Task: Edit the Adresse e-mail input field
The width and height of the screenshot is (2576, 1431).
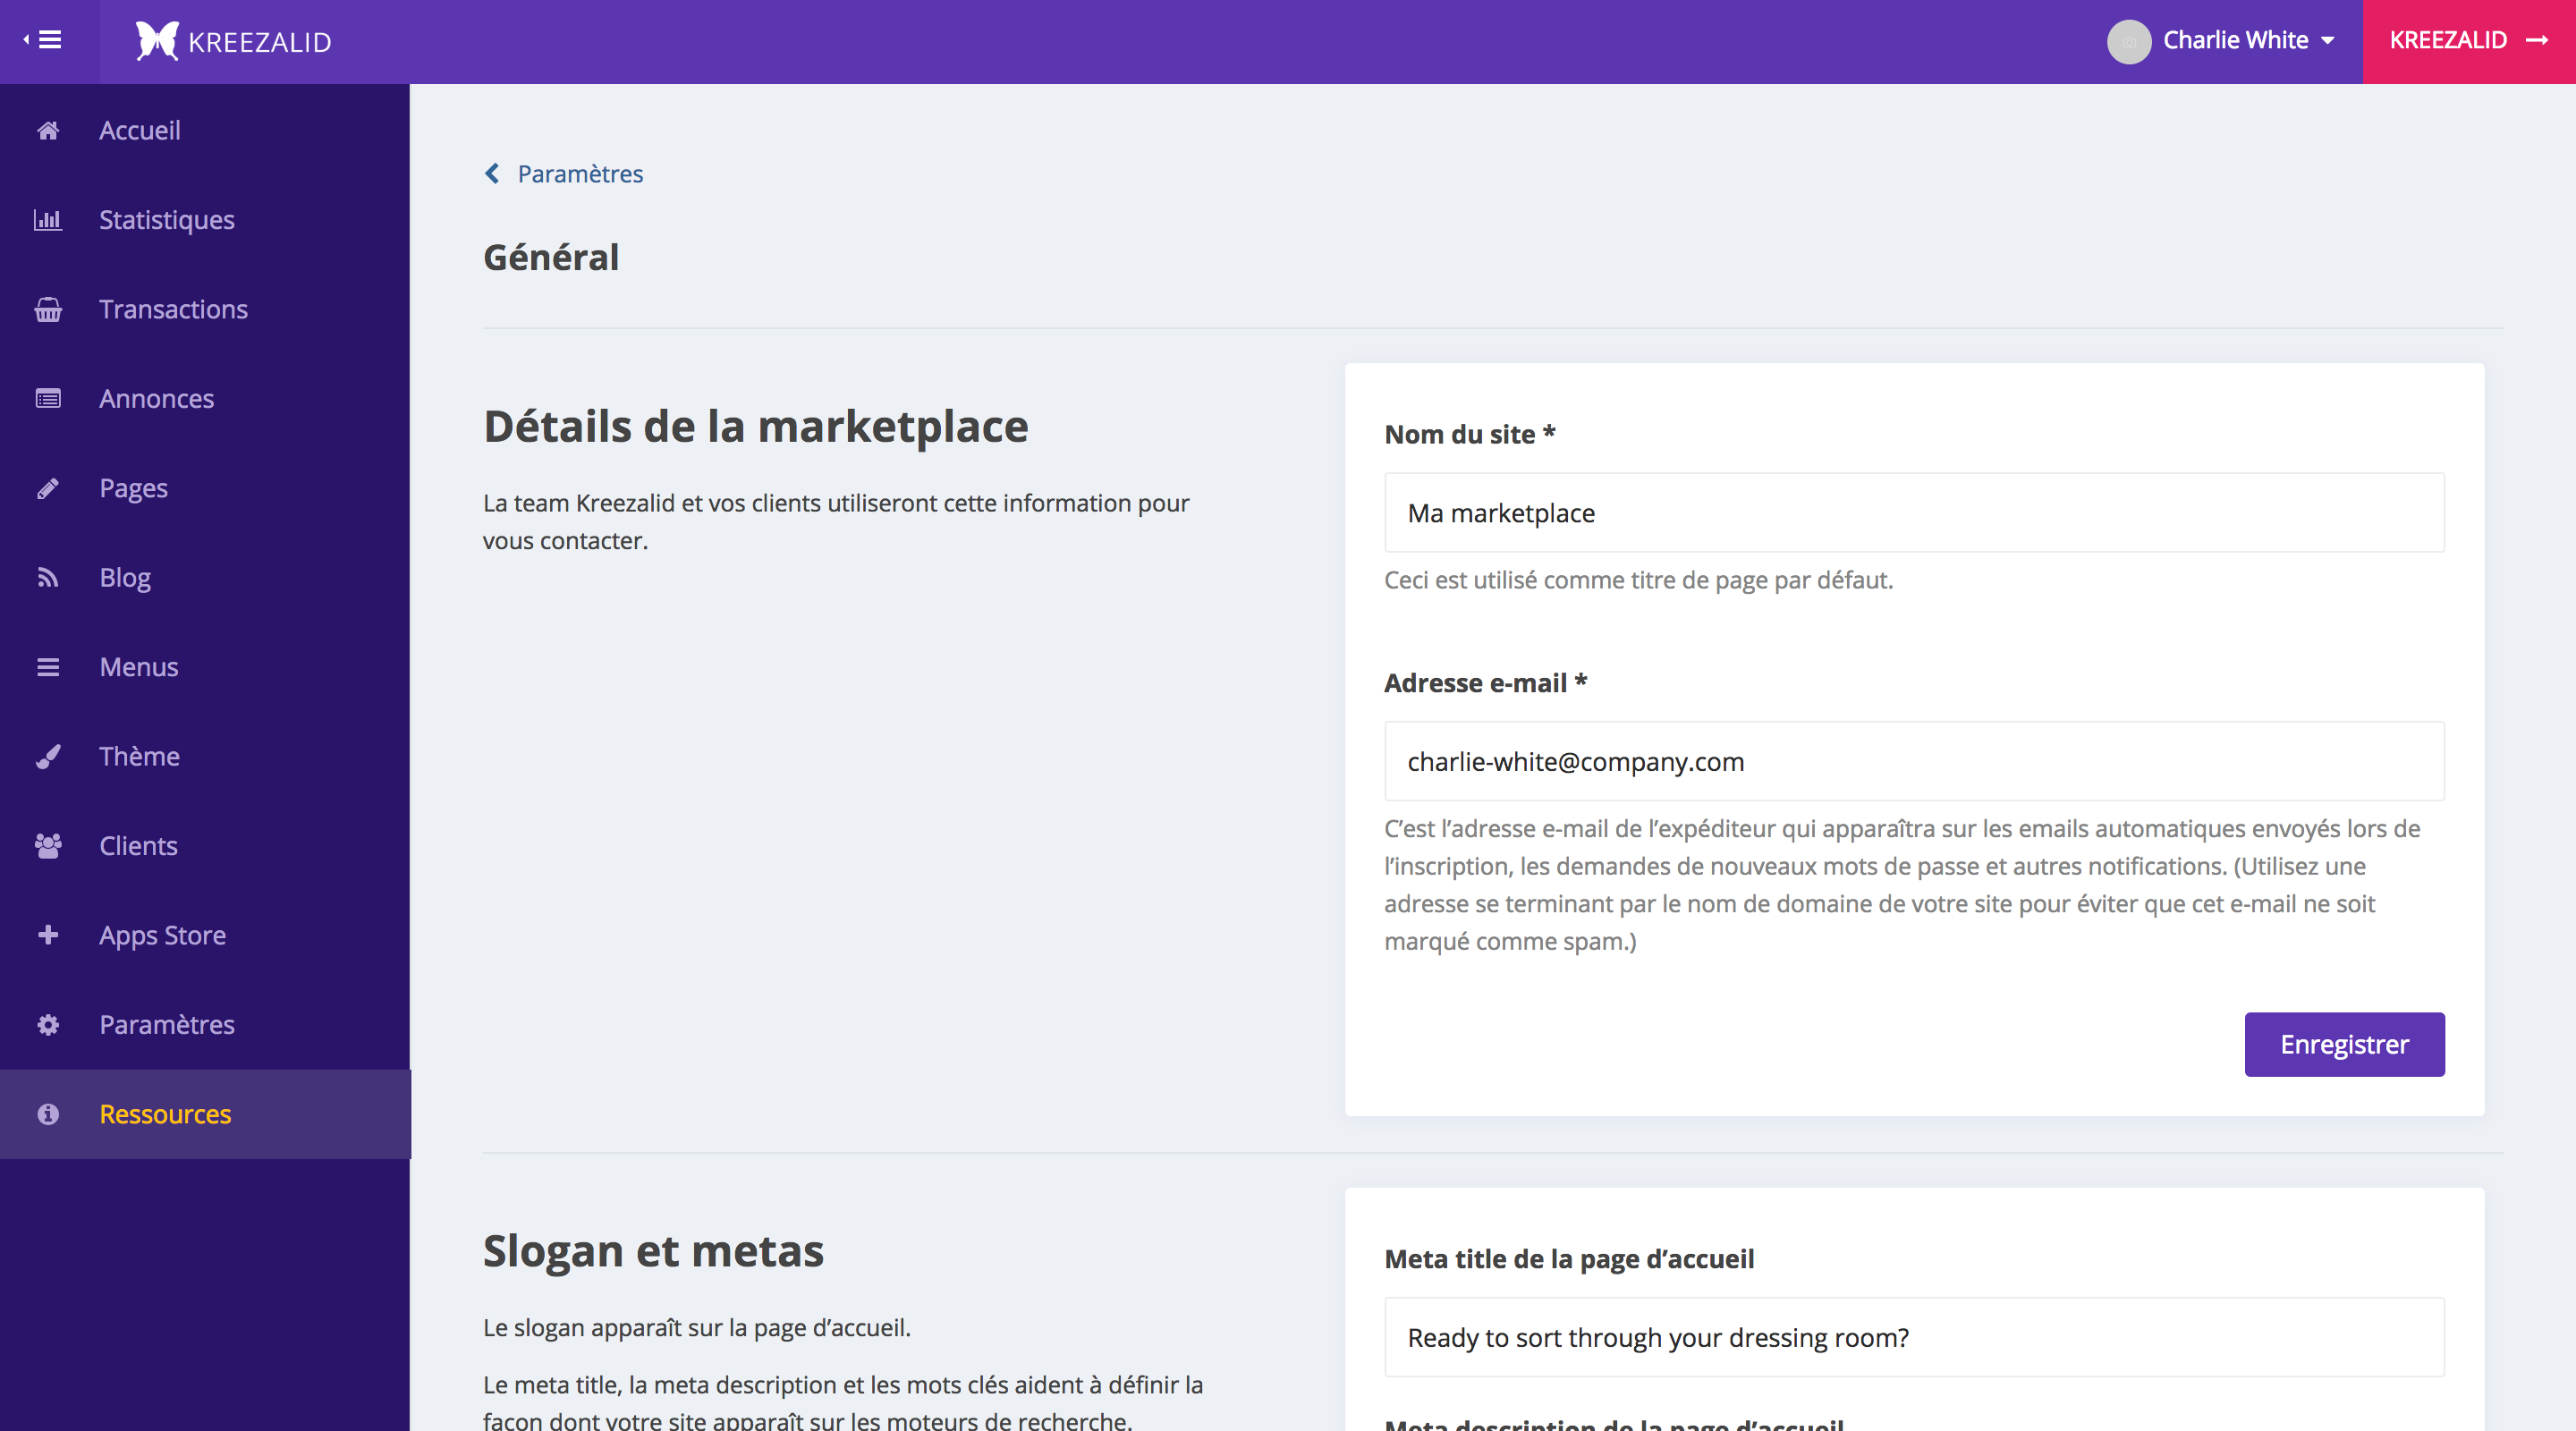Action: tap(1913, 759)
